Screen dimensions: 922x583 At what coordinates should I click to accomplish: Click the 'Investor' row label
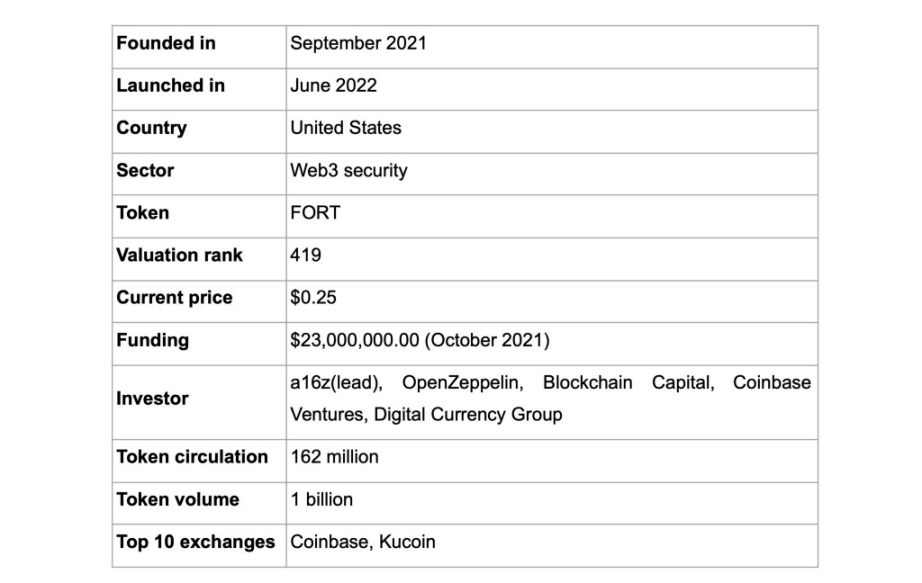pyautogui.click(x=152, y=399)
